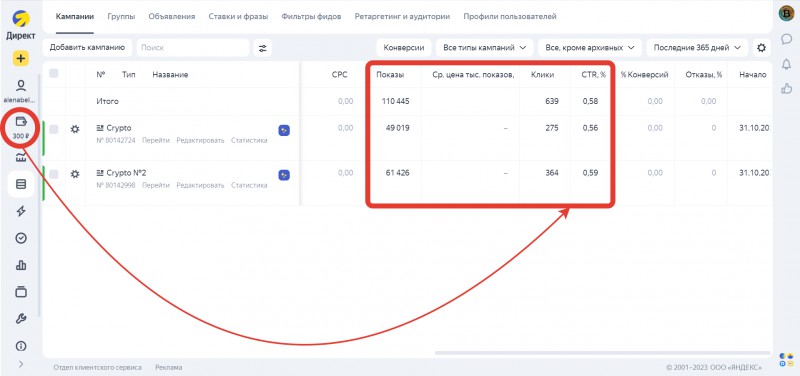
Task: Click the notification bell icon
Action: click(x=786, y=64)
